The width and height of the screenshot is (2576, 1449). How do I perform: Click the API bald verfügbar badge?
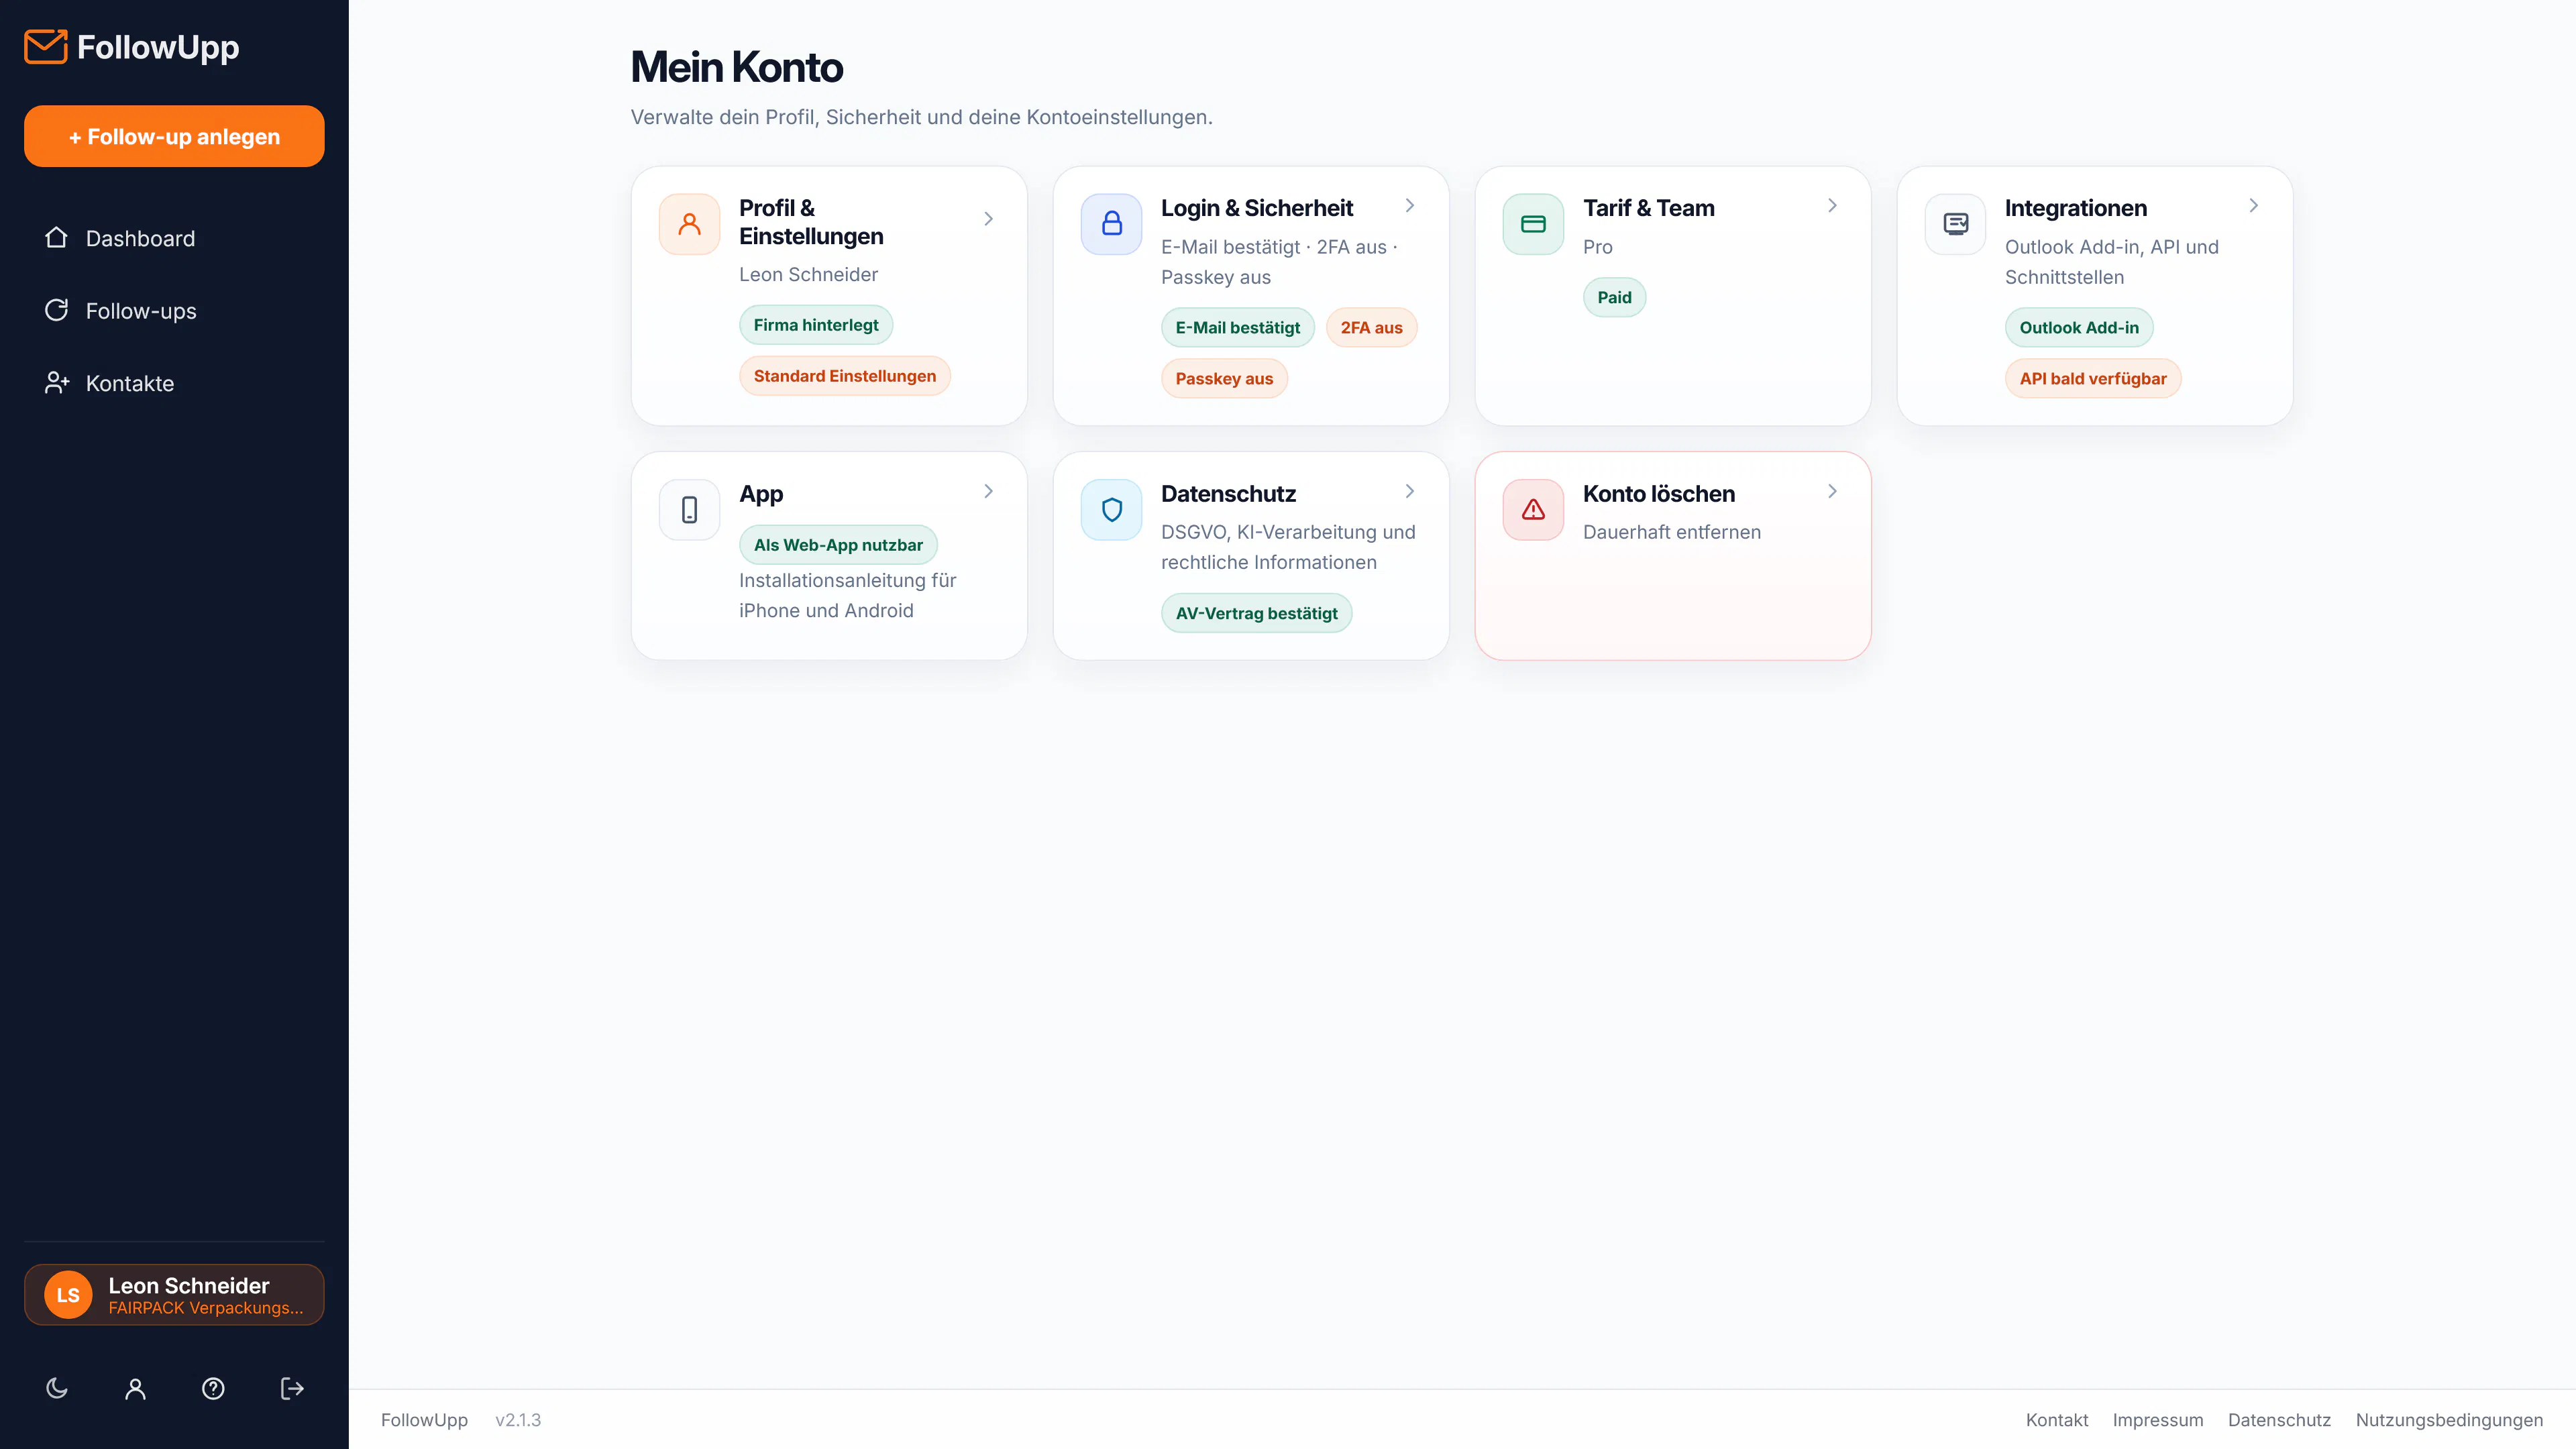tap(2093, 379)
